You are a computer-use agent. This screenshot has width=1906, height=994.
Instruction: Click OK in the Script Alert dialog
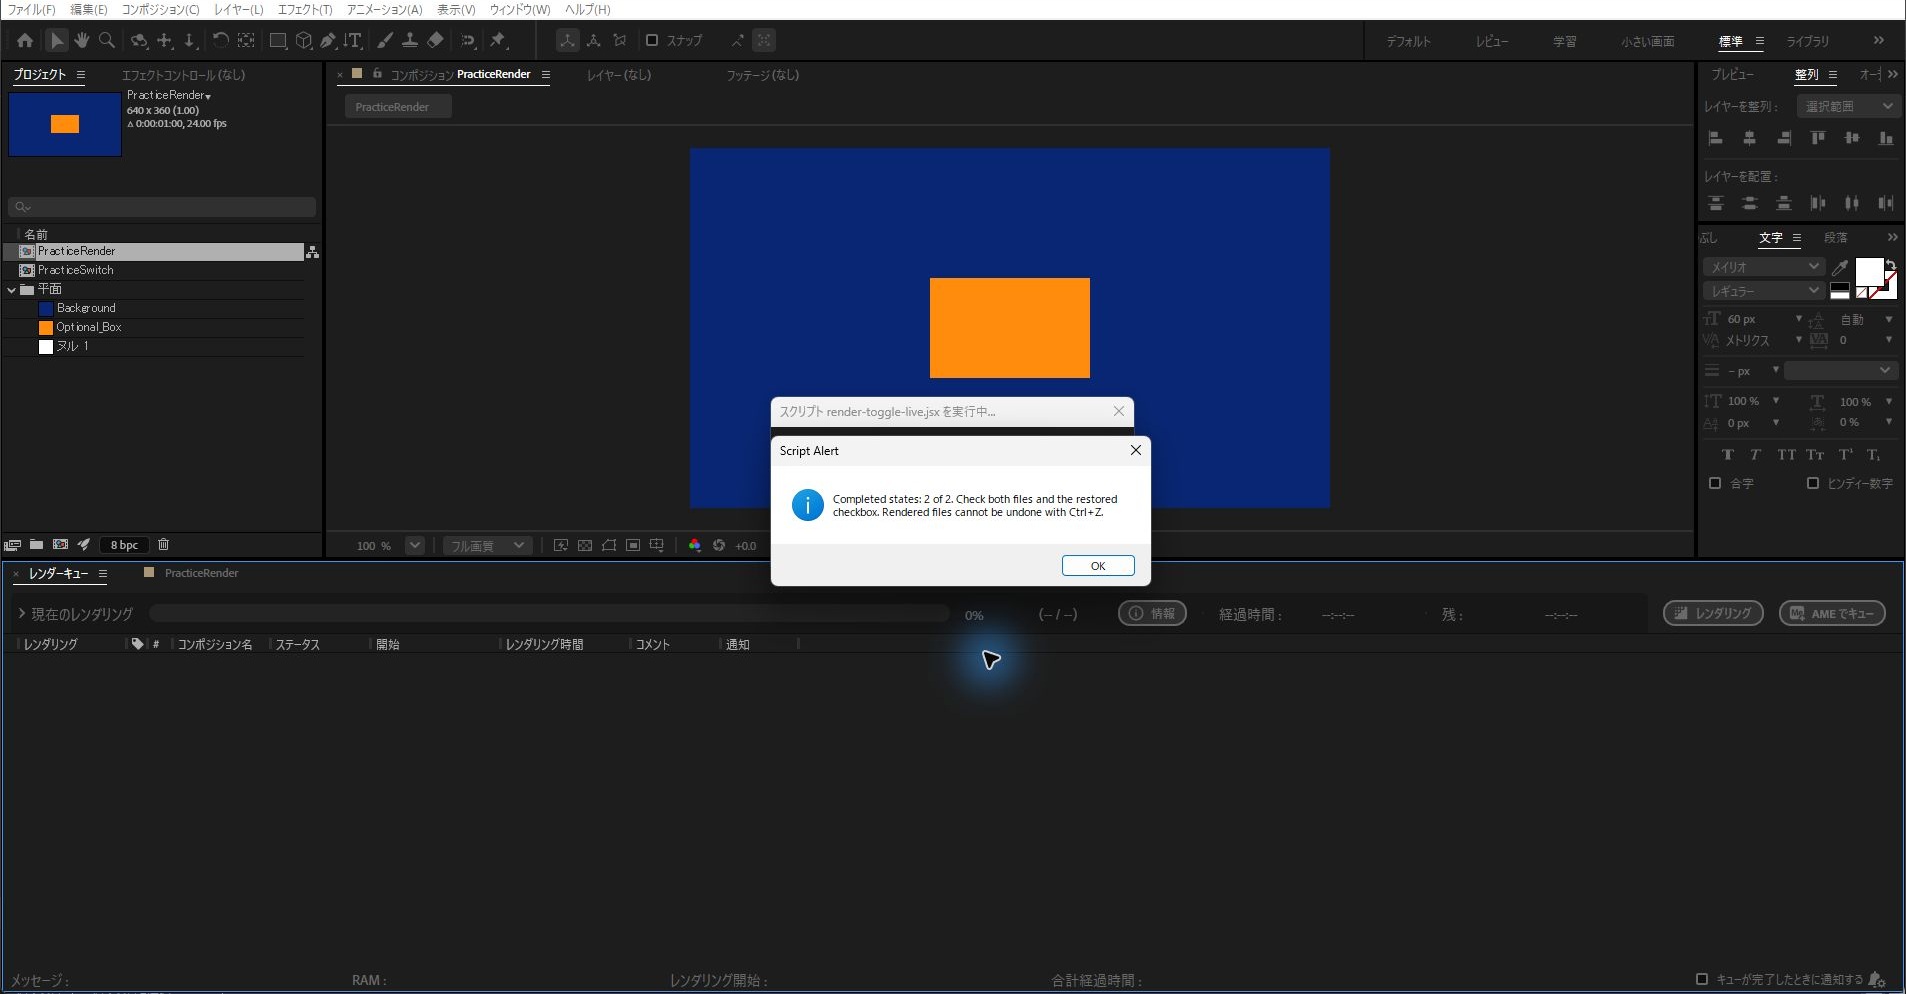point(1098,566)
